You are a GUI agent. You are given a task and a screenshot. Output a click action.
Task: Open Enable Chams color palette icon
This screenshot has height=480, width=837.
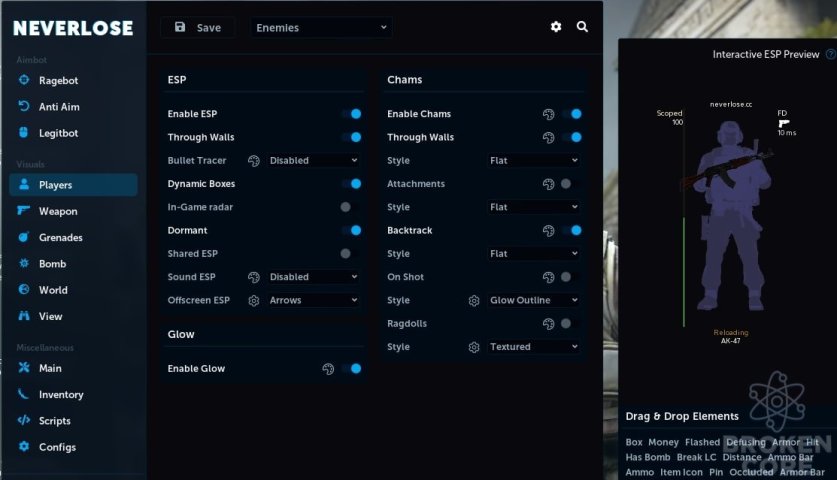(x=548, y=114)
